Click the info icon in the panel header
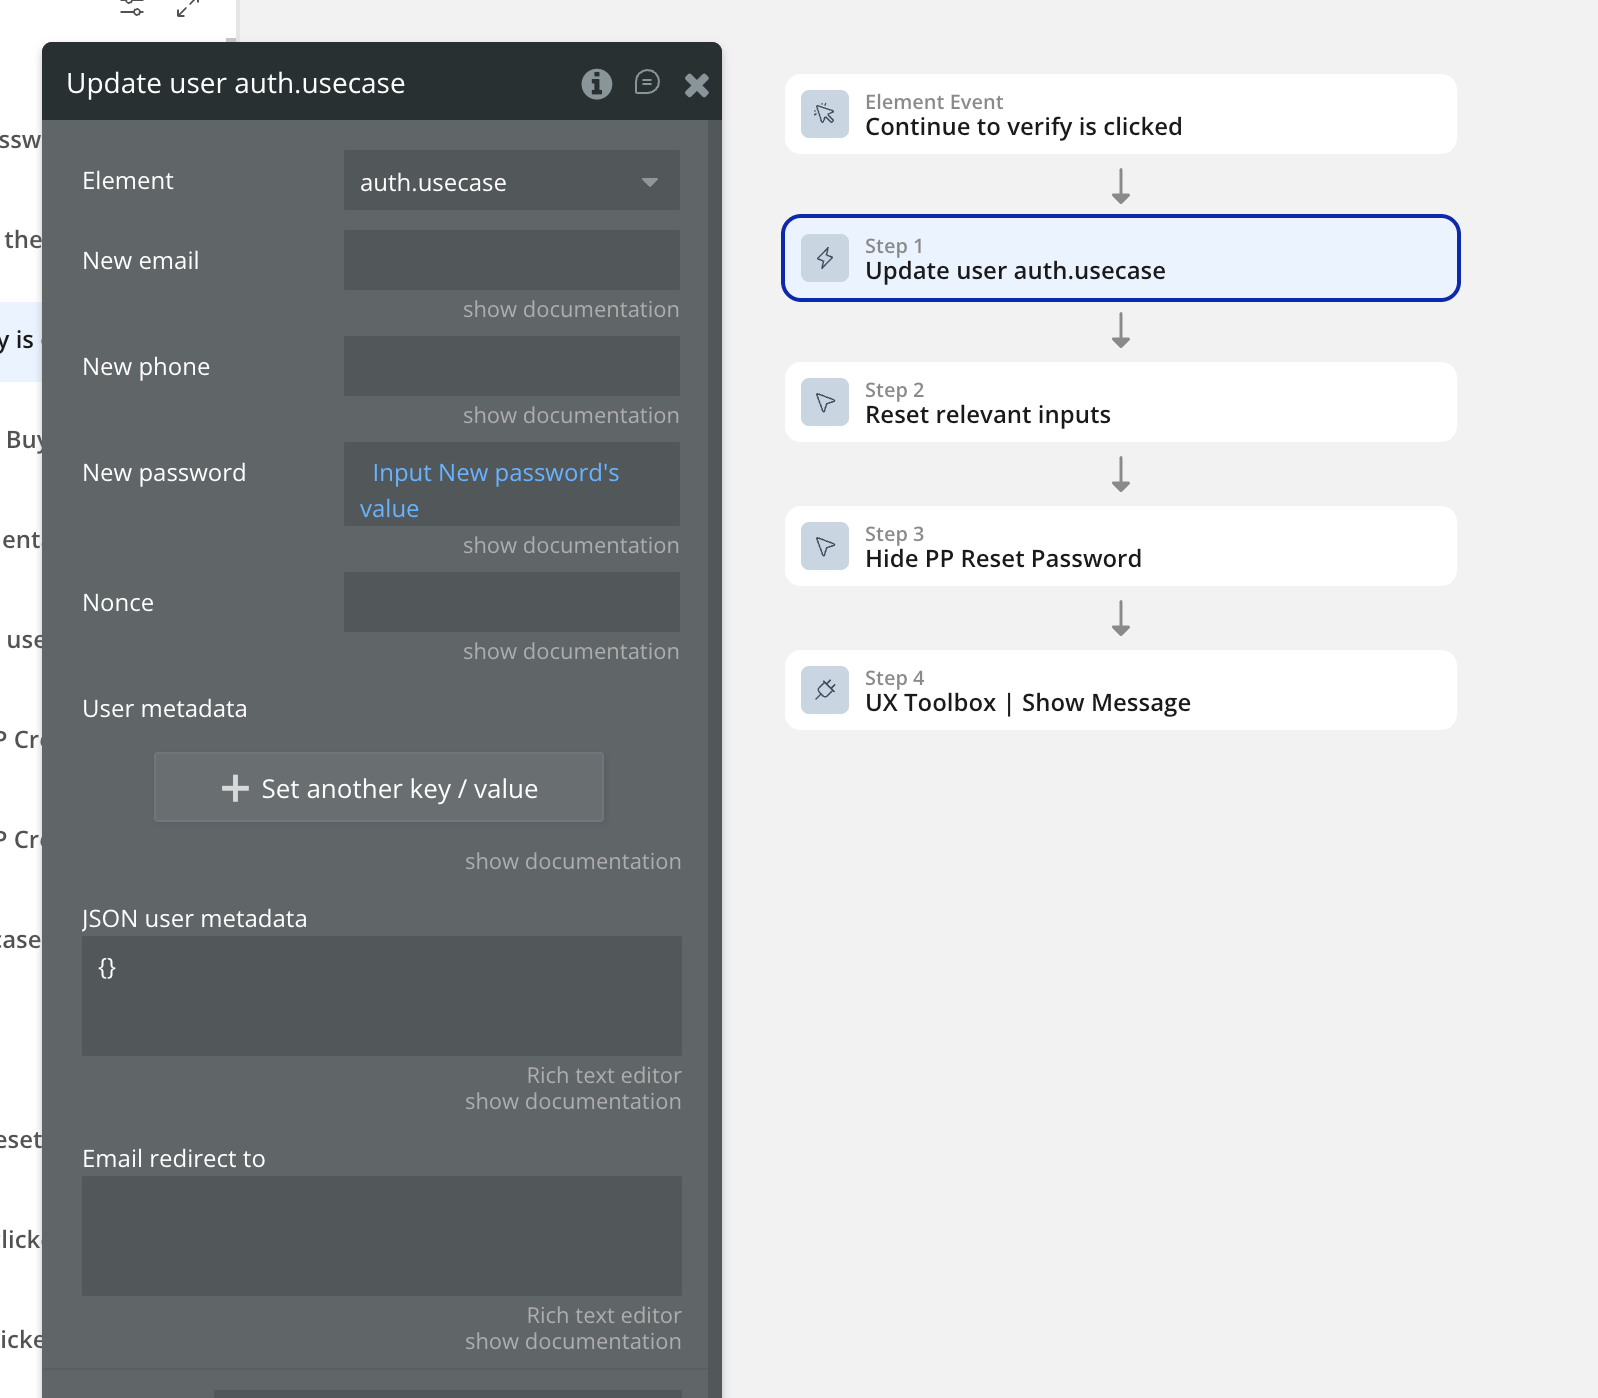1598x1398 pixels. (596, 84)
